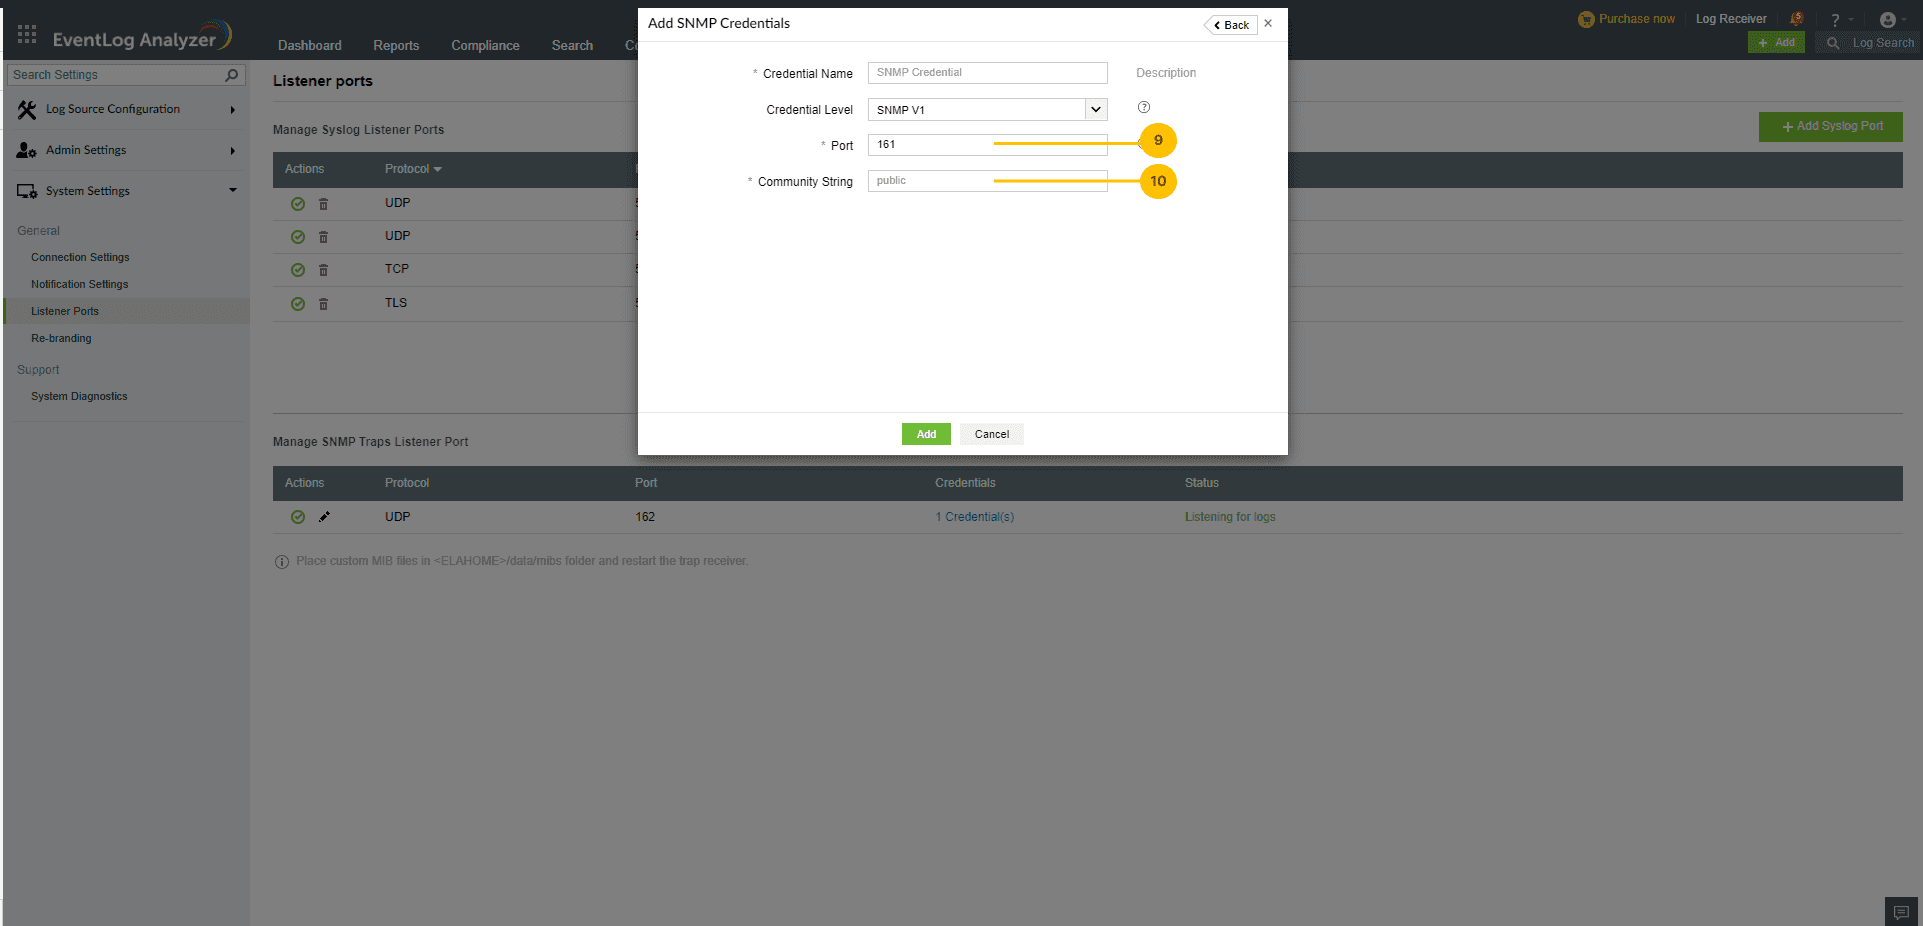Open the notifications bell icon
The width and height of the screenshot is (1923, 926).
point(1796,18)
